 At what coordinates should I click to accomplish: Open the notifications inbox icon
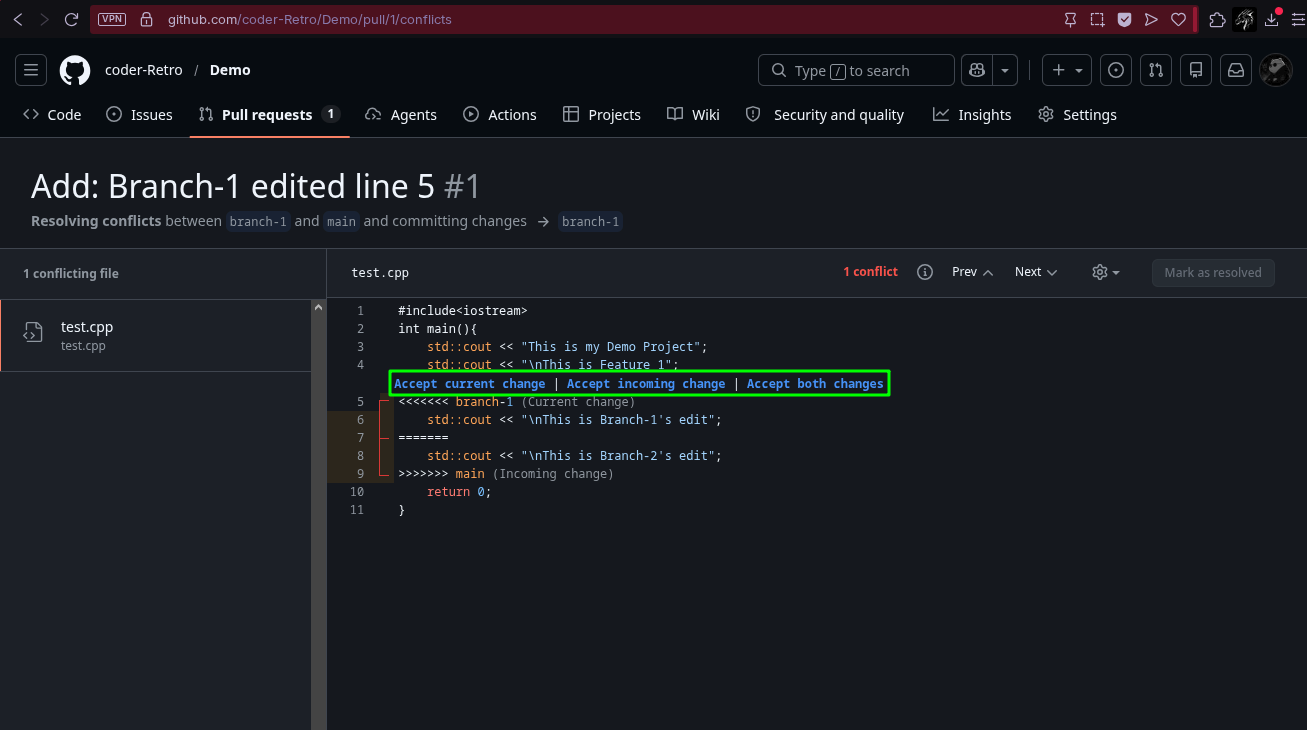click(x=1236, y=70)
